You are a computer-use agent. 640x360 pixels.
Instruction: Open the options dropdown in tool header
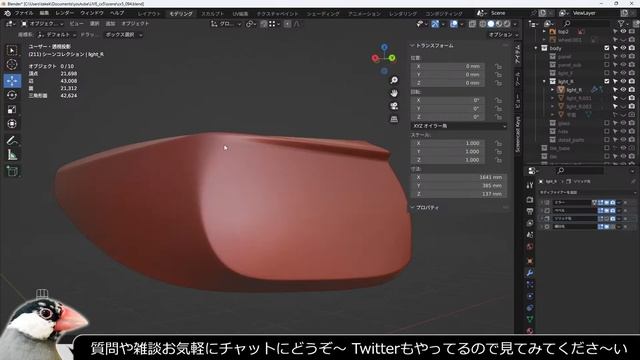click(x=503, y=35)
